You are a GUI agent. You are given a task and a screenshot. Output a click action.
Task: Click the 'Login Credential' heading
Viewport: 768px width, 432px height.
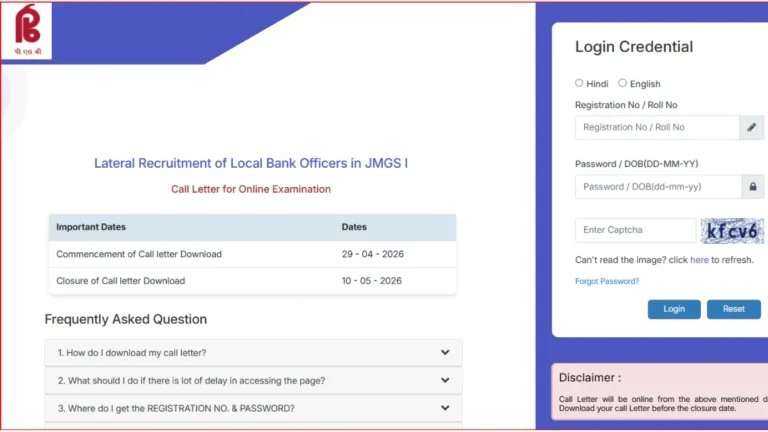coord(634,47)
